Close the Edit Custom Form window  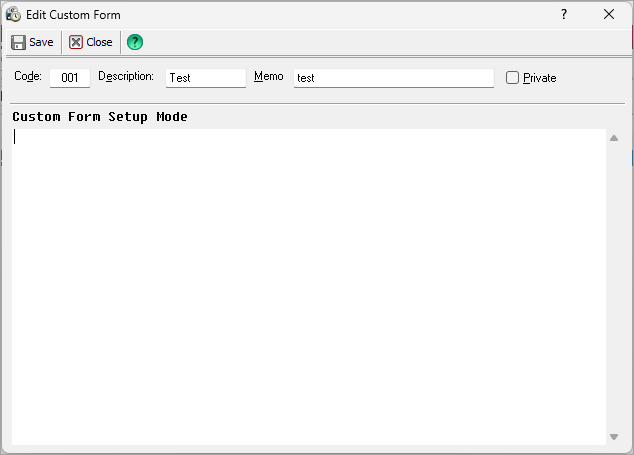609,15
